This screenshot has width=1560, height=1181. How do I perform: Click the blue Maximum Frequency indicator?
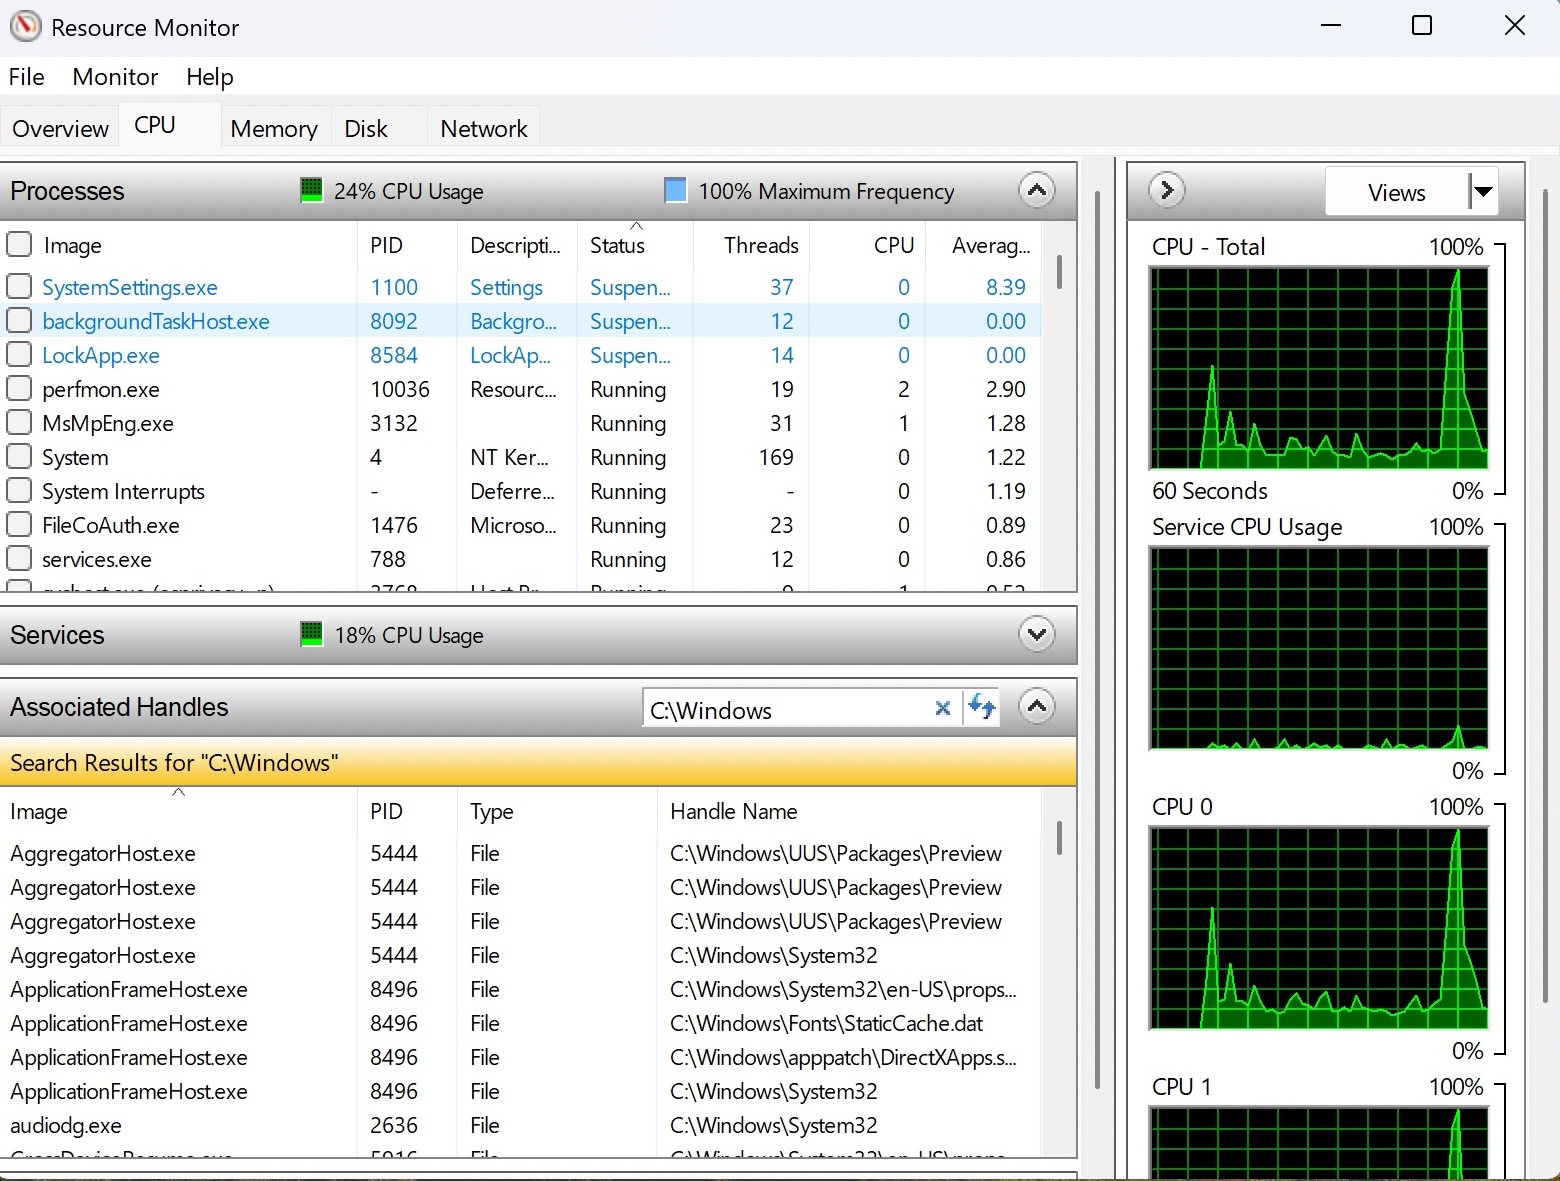coord(675,190)
